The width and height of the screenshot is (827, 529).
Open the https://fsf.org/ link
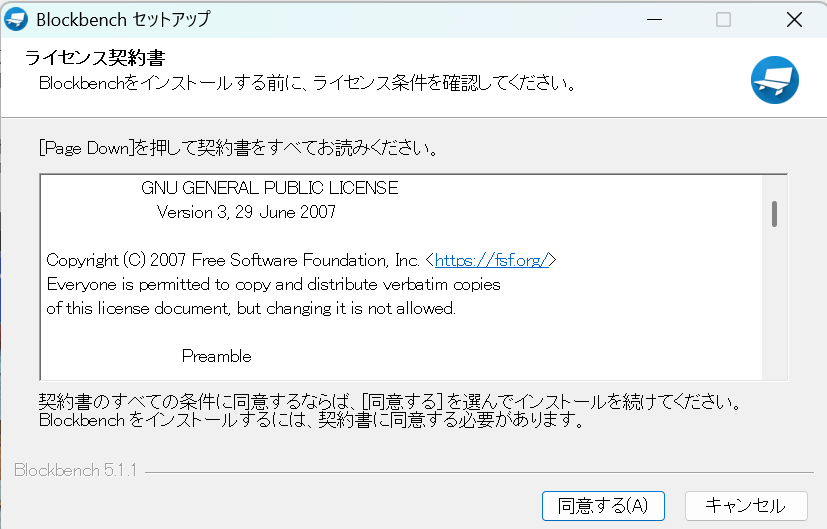[489, 260]
